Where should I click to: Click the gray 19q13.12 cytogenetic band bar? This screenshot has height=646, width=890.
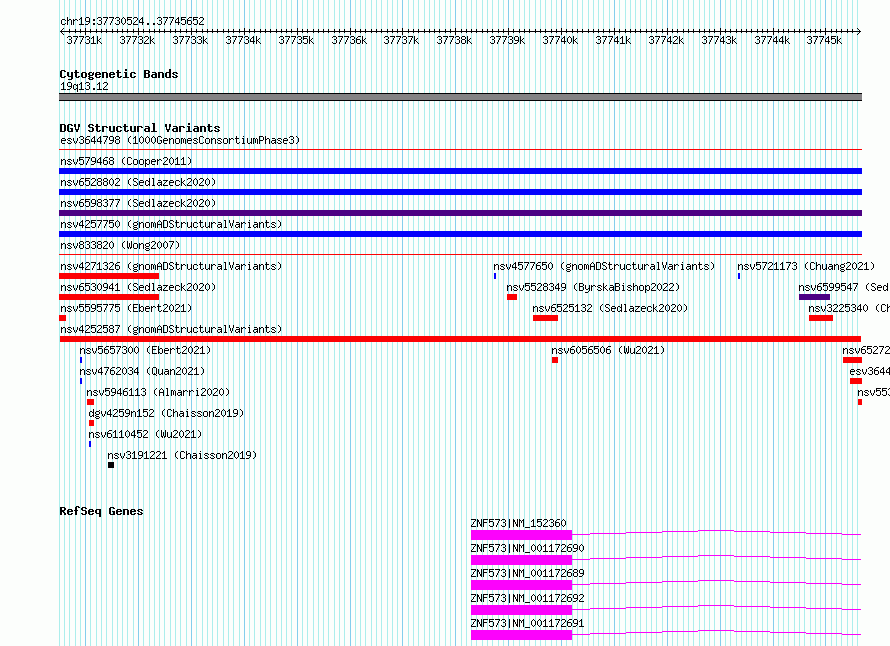coord(460,97)
